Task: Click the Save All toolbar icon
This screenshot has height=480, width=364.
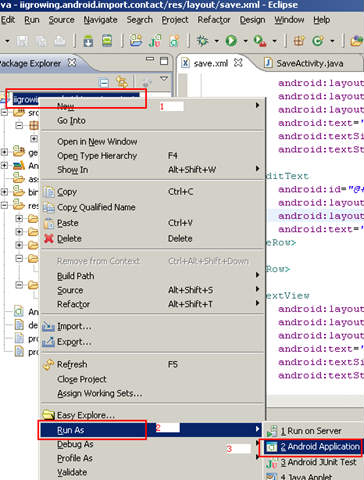Action: [x=41, y=41]
